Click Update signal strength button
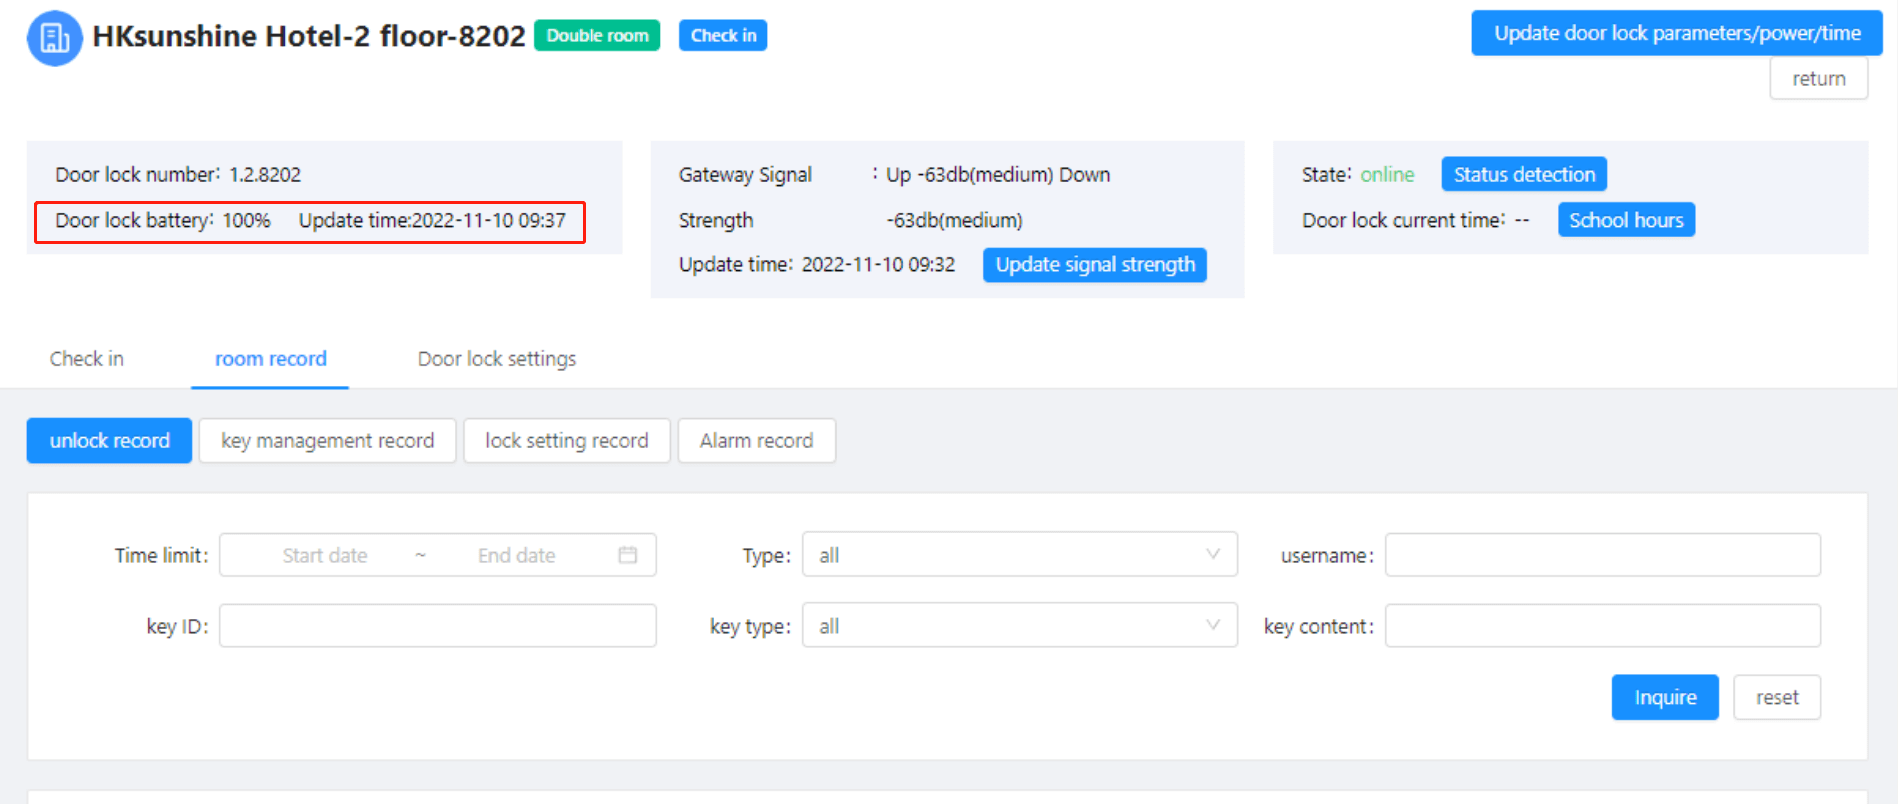1898x804 pixels. pyautogui.click(x=1094, y=265)
